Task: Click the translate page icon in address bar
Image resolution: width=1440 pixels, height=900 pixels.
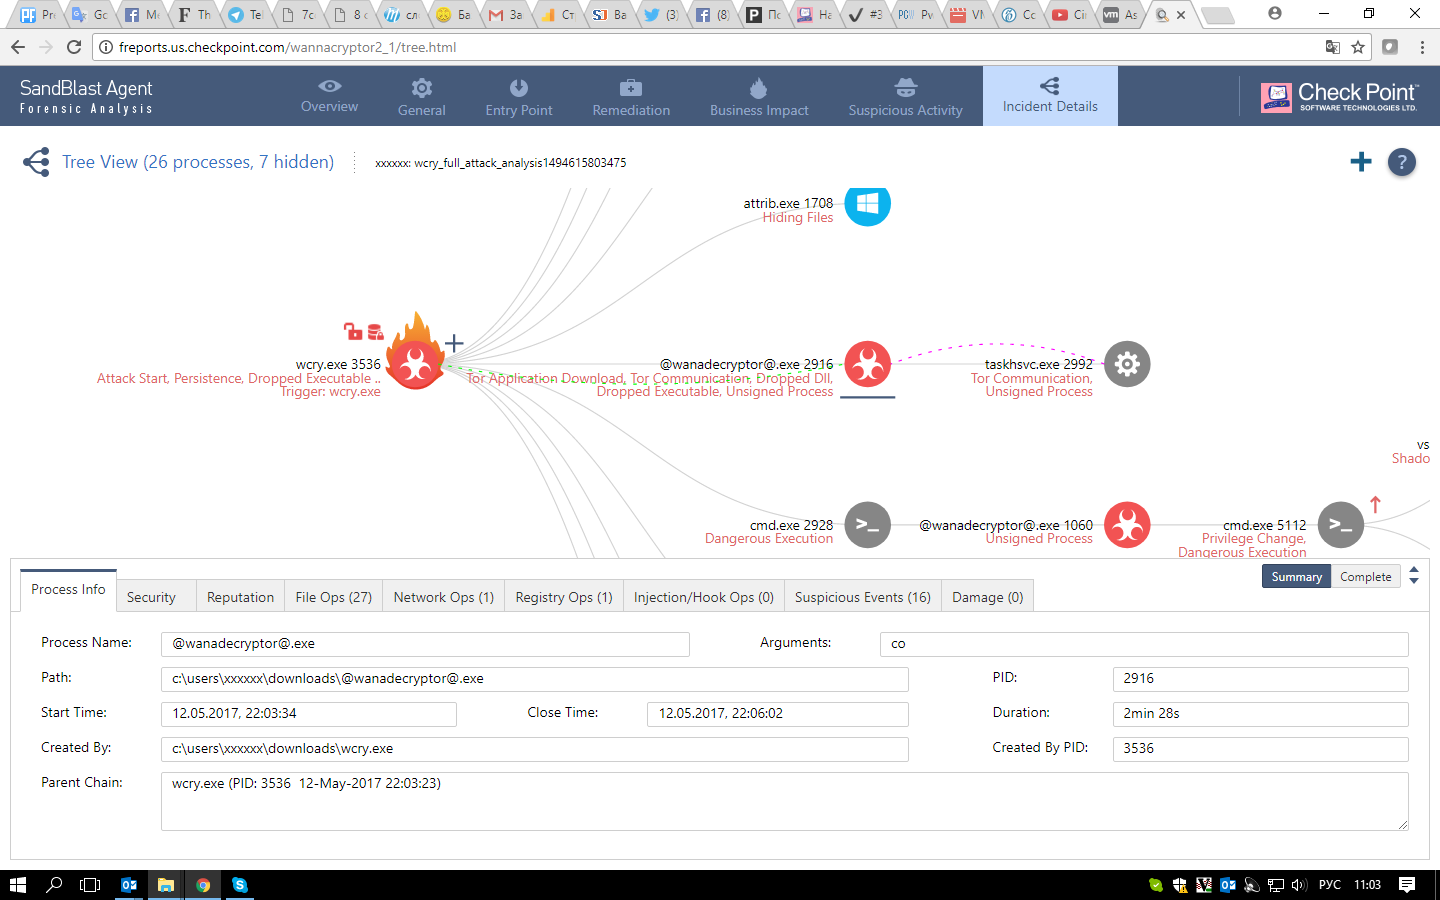Action: click(1333, 47)
